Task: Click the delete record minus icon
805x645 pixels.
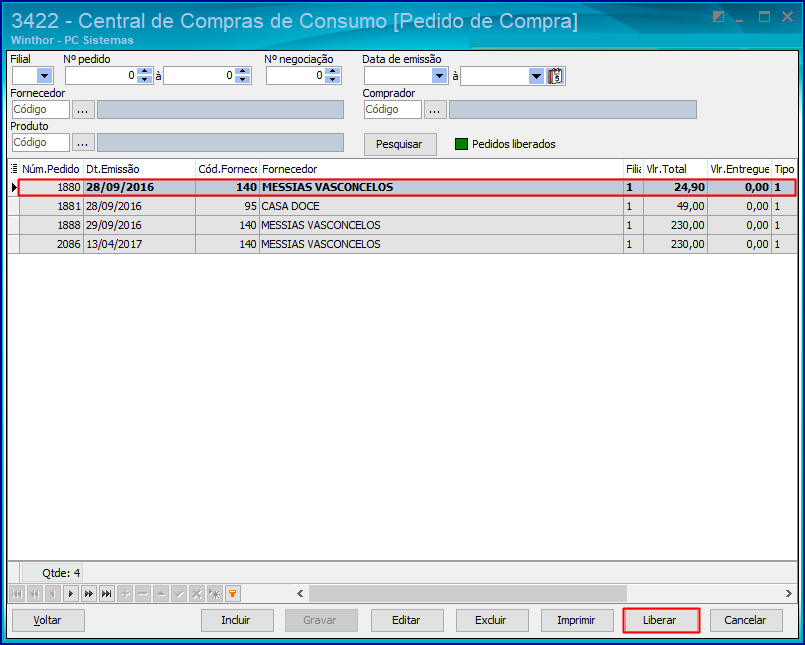Action: (143, 594)
